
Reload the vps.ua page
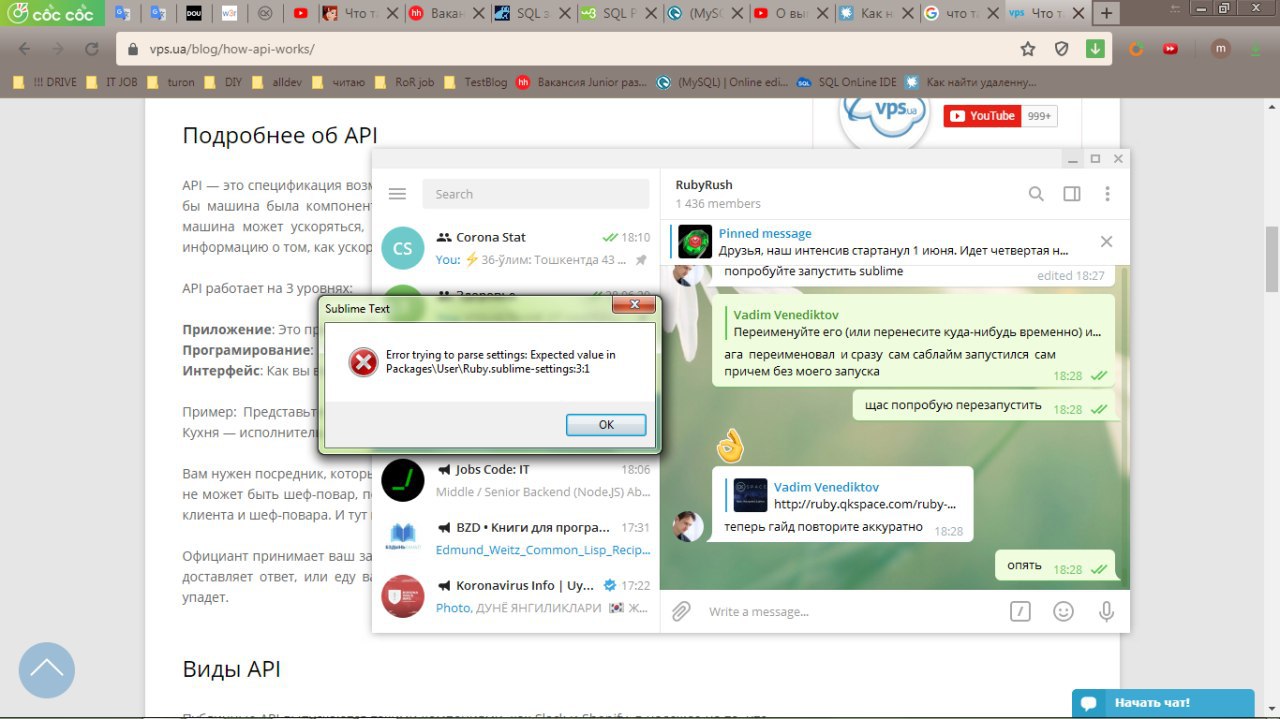[91, 49]
